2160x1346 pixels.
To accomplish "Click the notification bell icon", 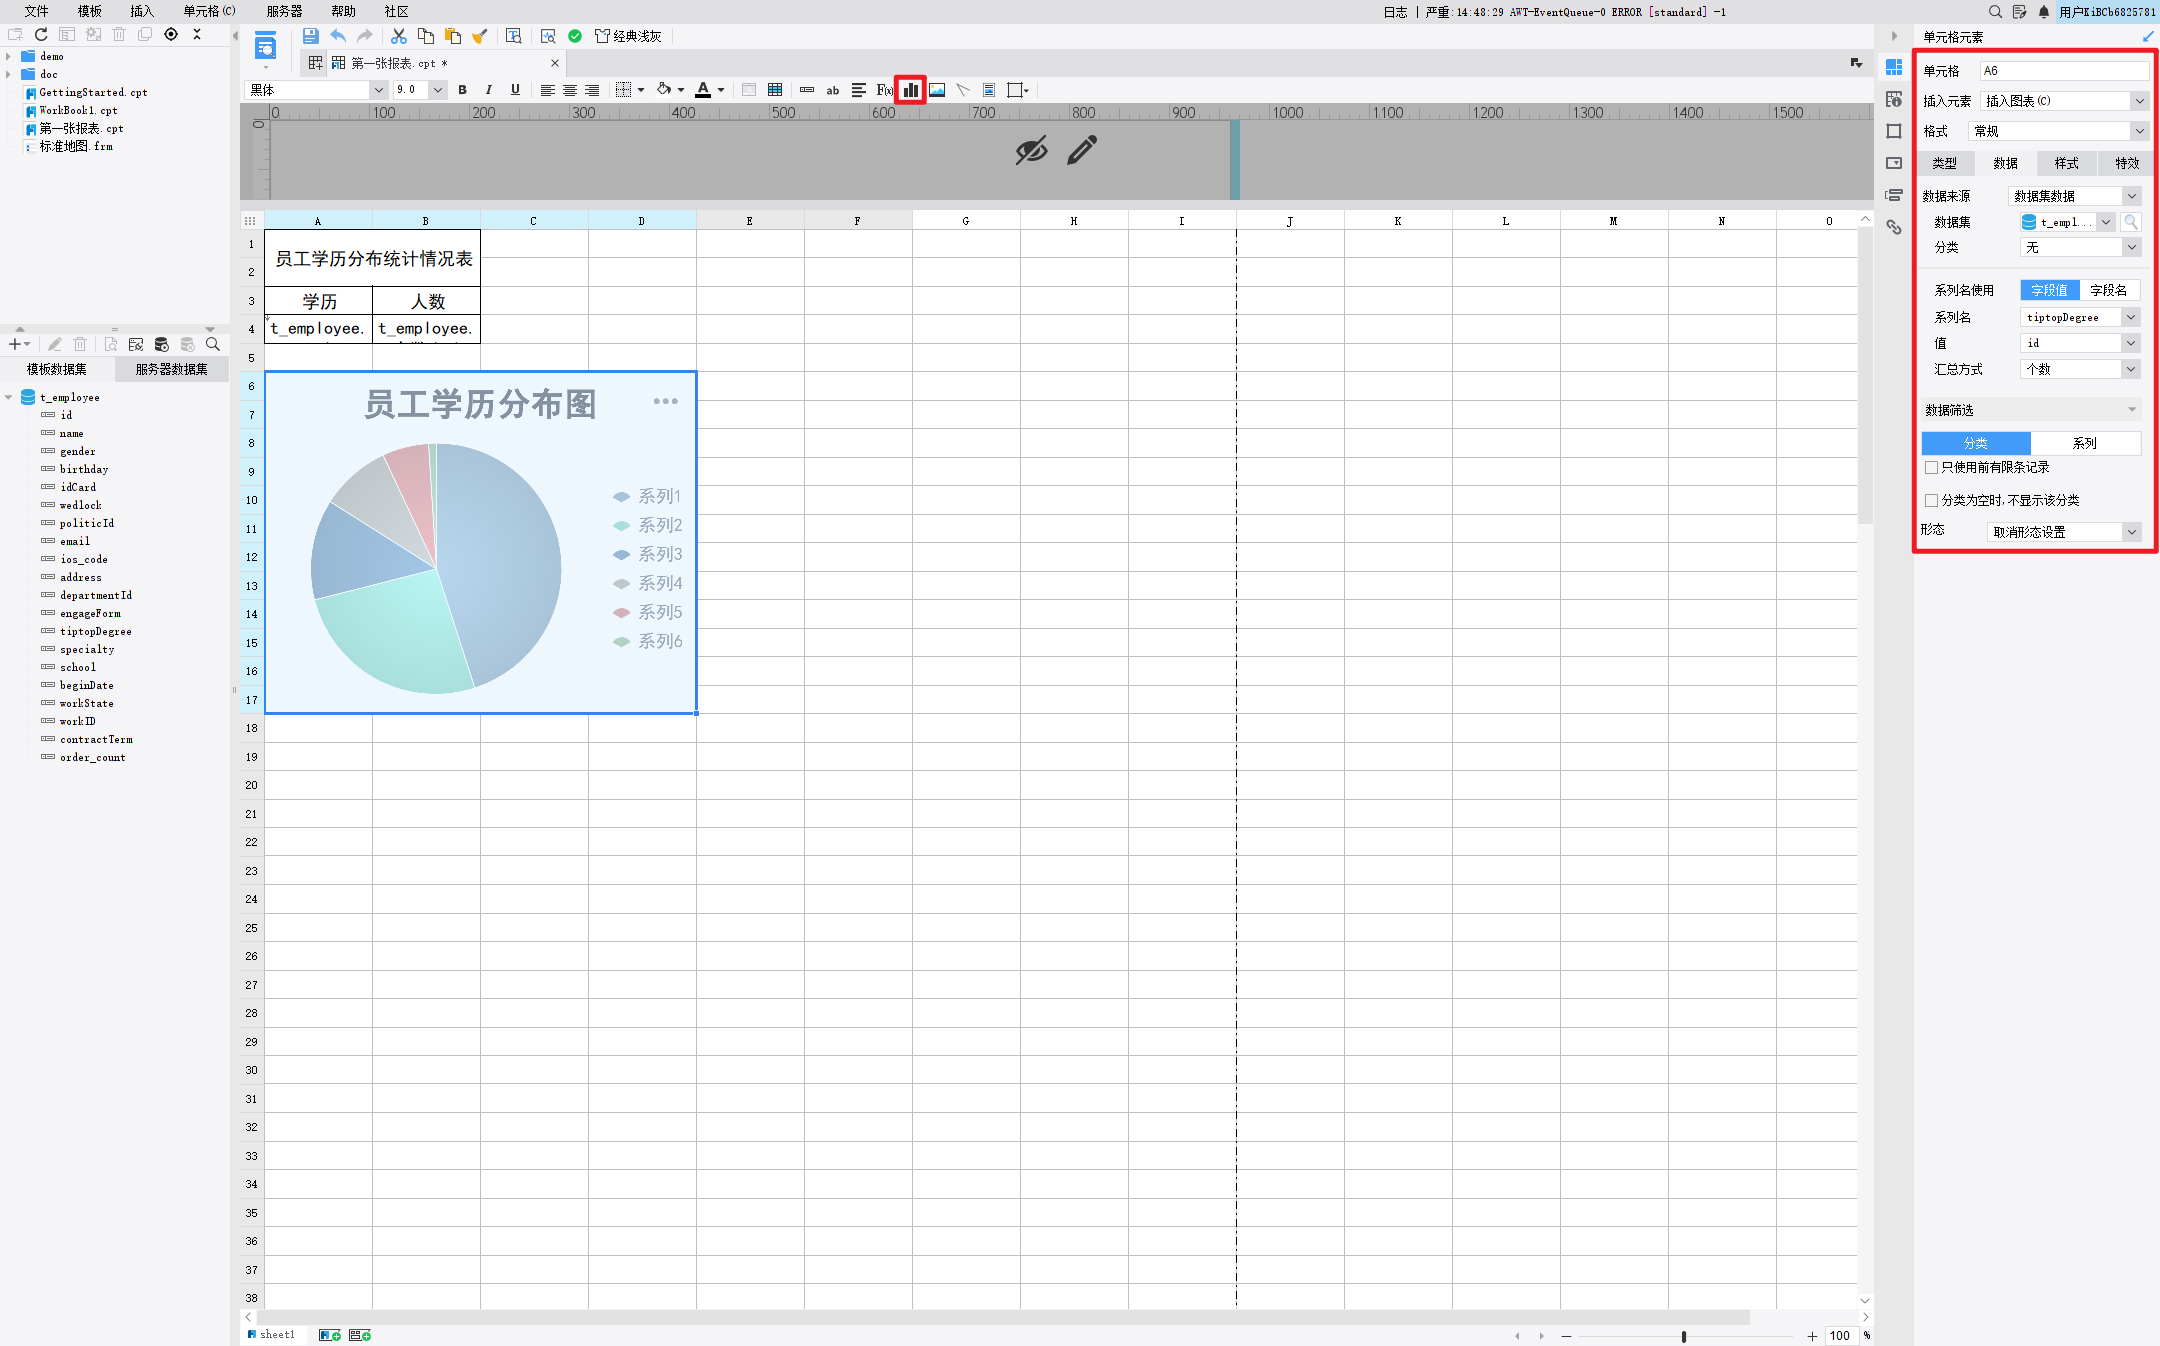I will [2044, 12].
